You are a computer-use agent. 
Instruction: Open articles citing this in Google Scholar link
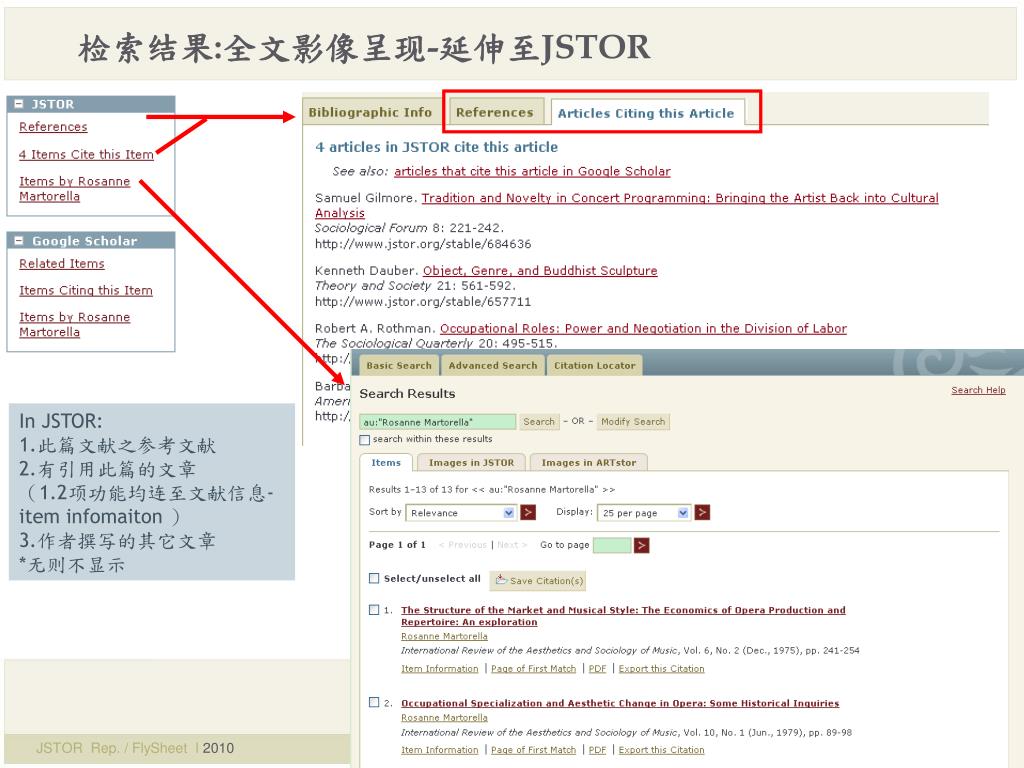tap(532, 171)
